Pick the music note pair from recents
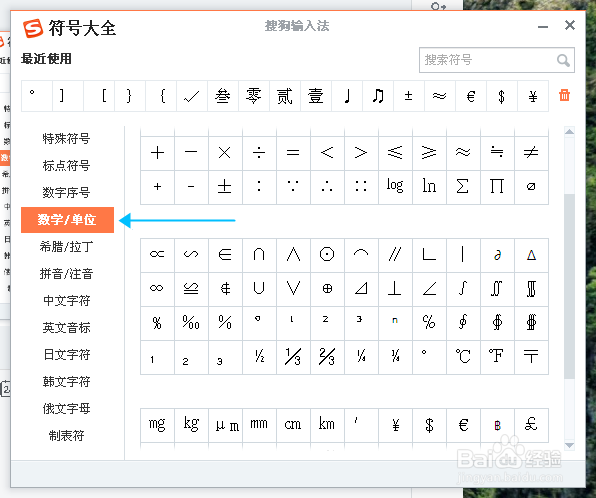 tap(378, 96)
